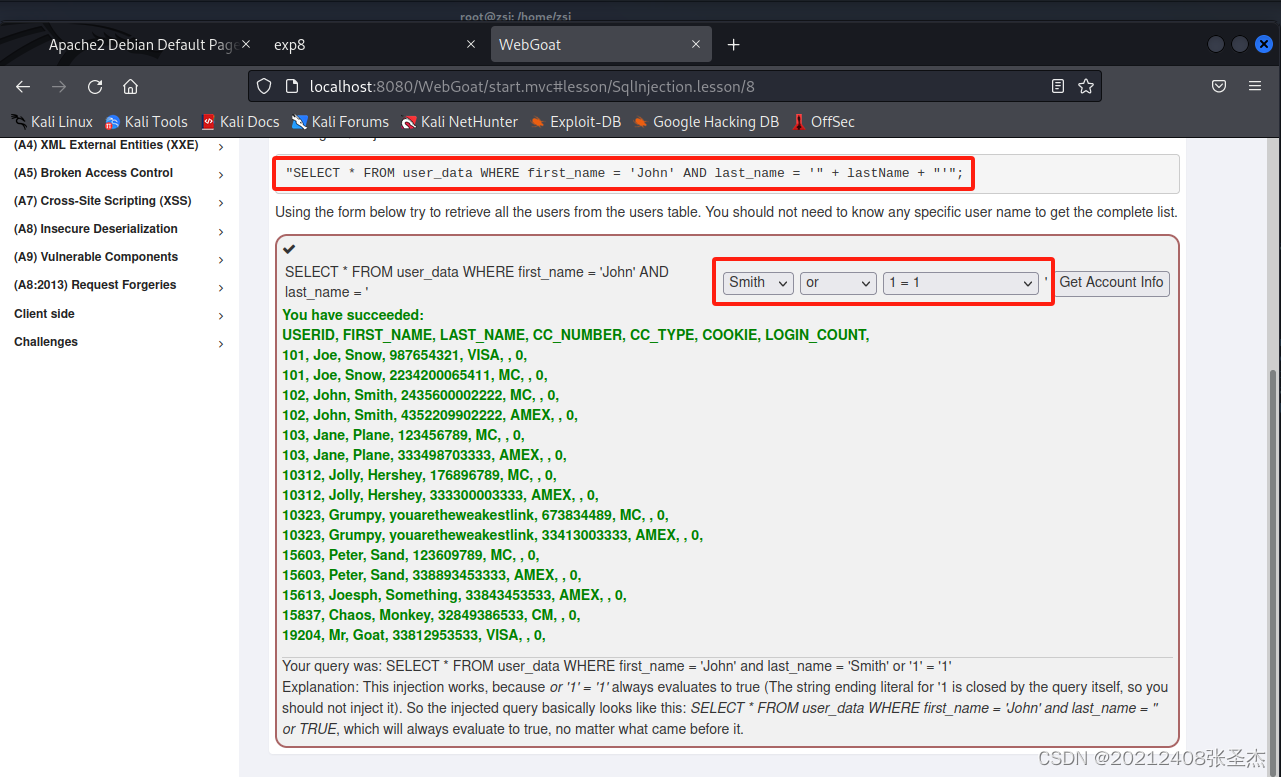Switch to the Apache2 Debian Default Page tab
1281x777 pixels.
[142, 45]
